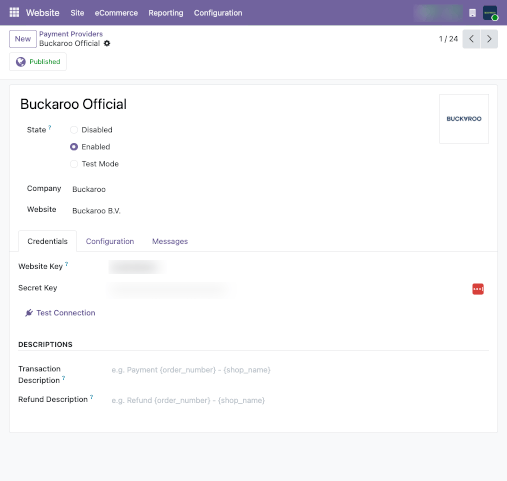507x481 pixels.
Task: Click the Test Connection link
Action: point(66,313)
